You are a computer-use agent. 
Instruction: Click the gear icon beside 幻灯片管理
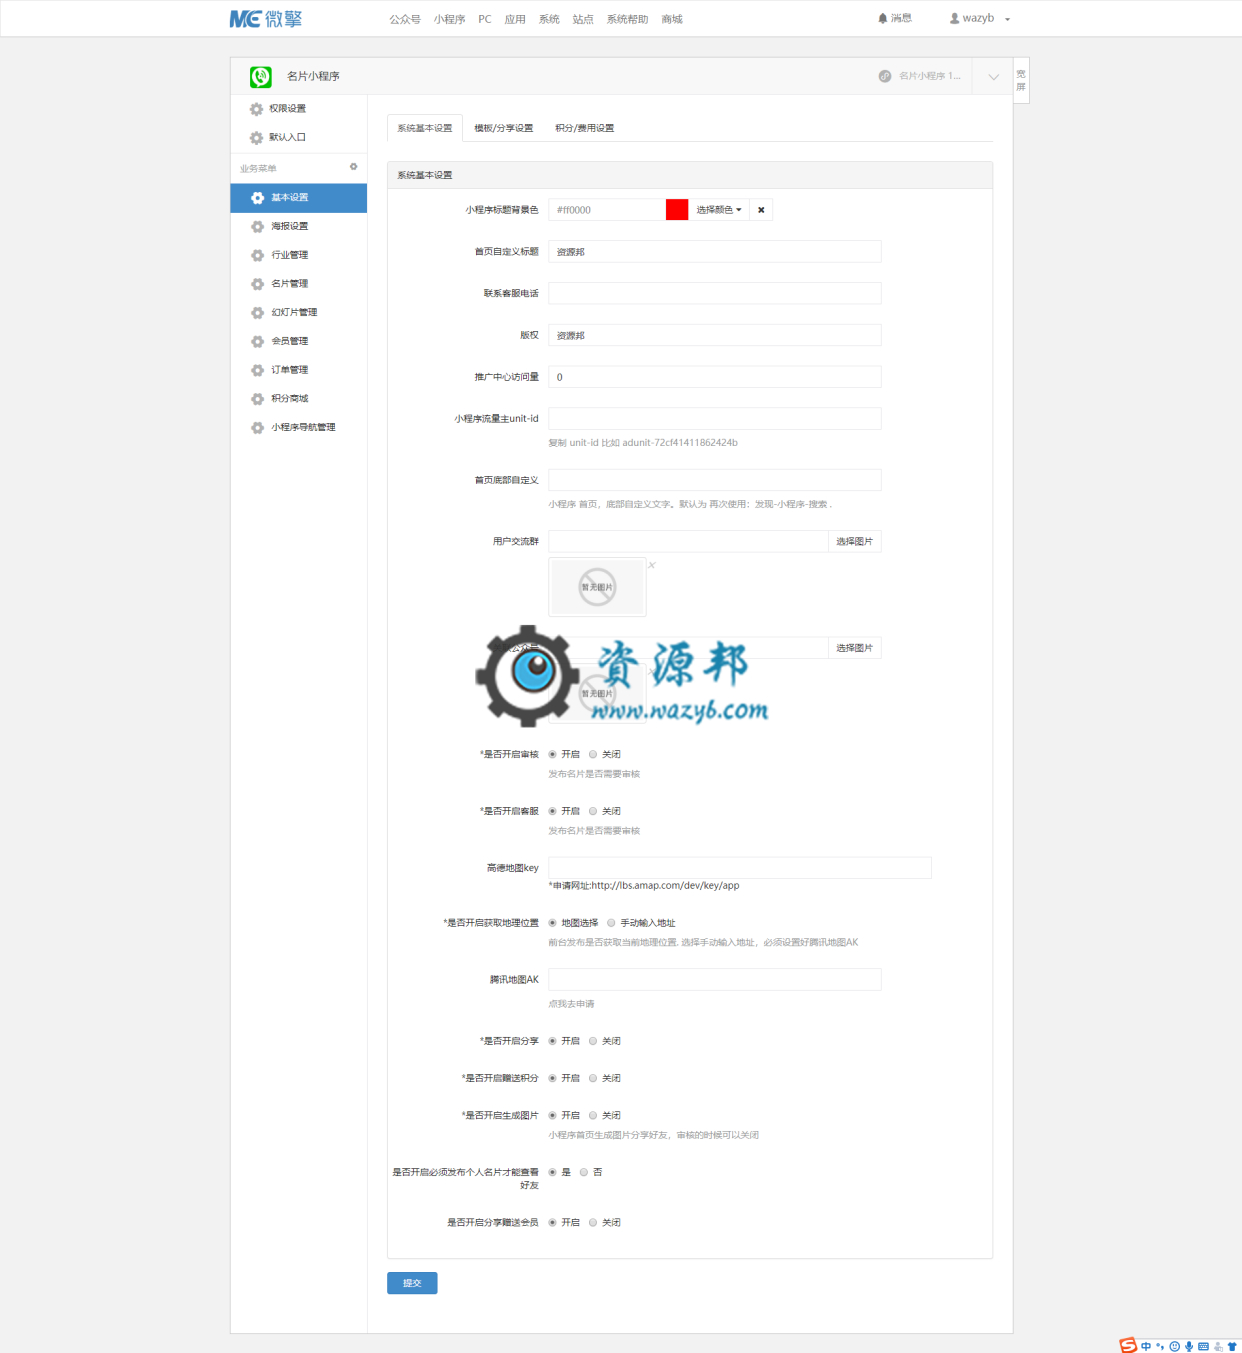pyautogui.click(x=257, y=313)
